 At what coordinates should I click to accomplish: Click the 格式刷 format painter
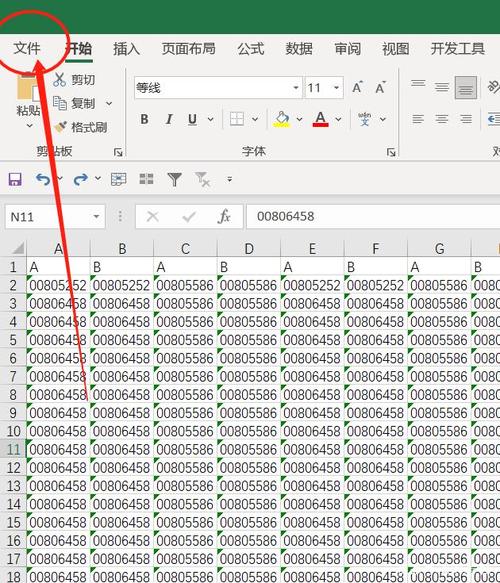click(x=81, y=127)
